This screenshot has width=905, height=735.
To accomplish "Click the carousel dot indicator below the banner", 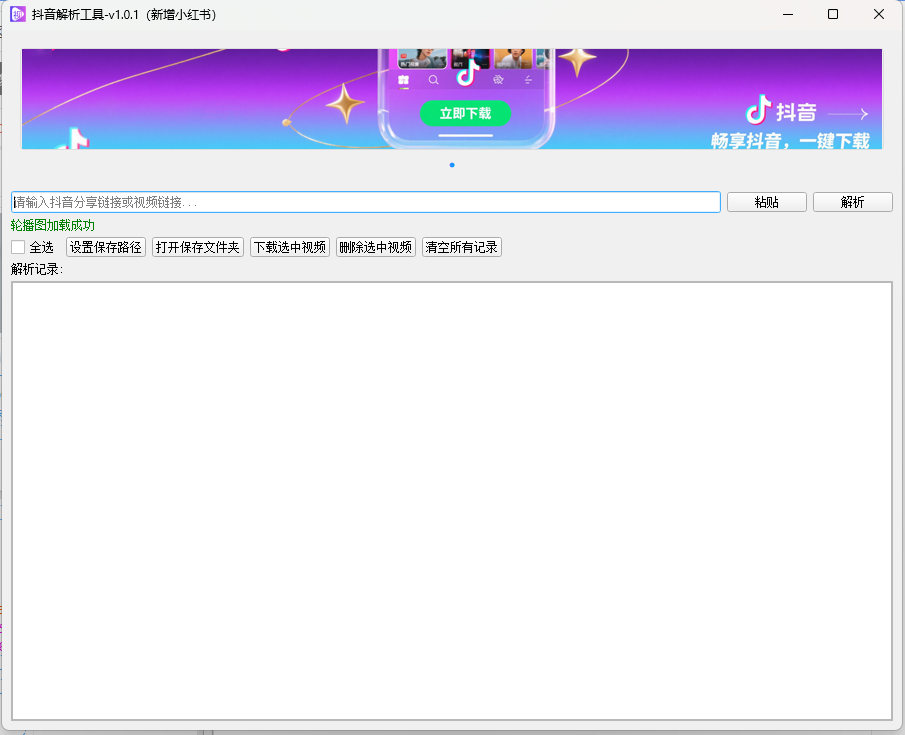I will (x=451, y=164).
